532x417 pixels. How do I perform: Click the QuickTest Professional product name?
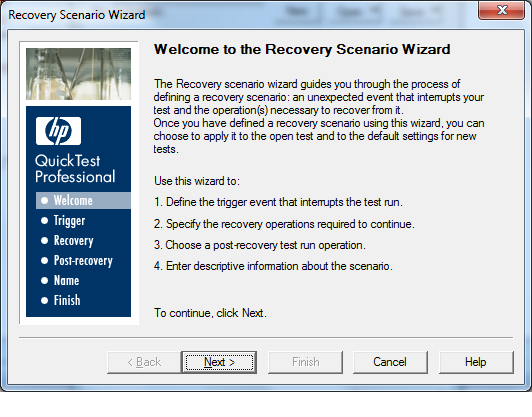75,169
